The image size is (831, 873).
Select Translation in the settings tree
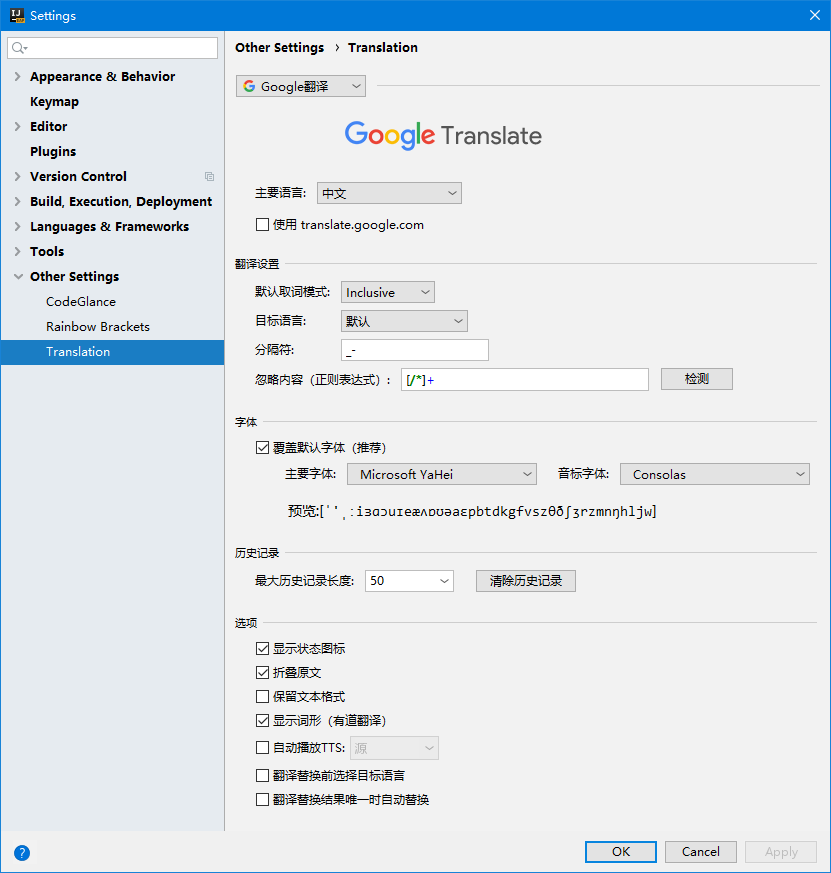pyautogui.click(x=112, y=352)
